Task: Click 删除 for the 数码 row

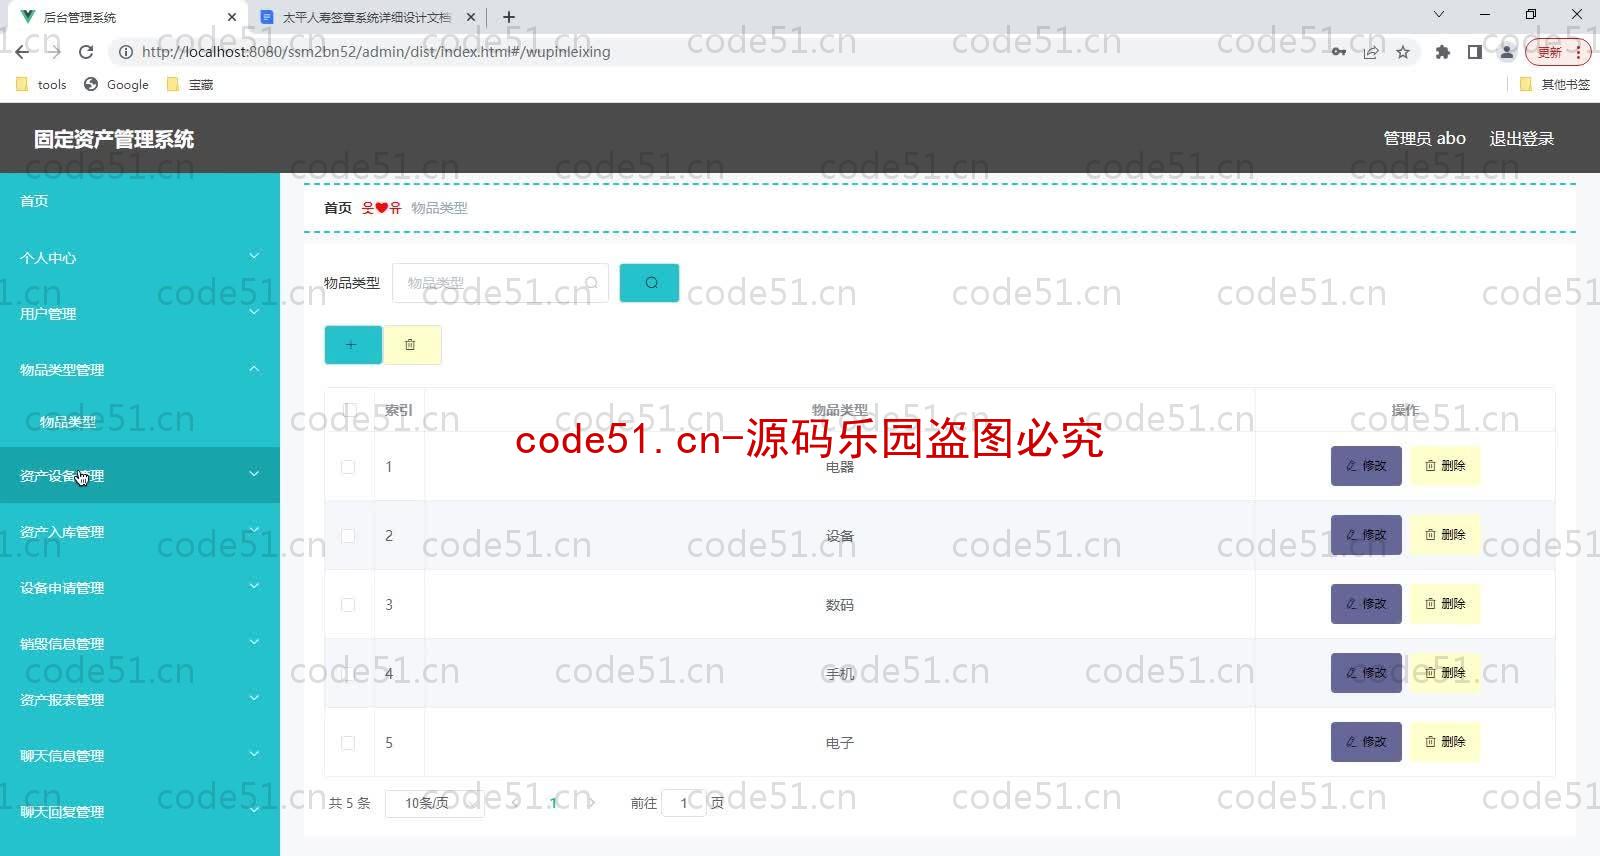Action: click(1445, 604)
